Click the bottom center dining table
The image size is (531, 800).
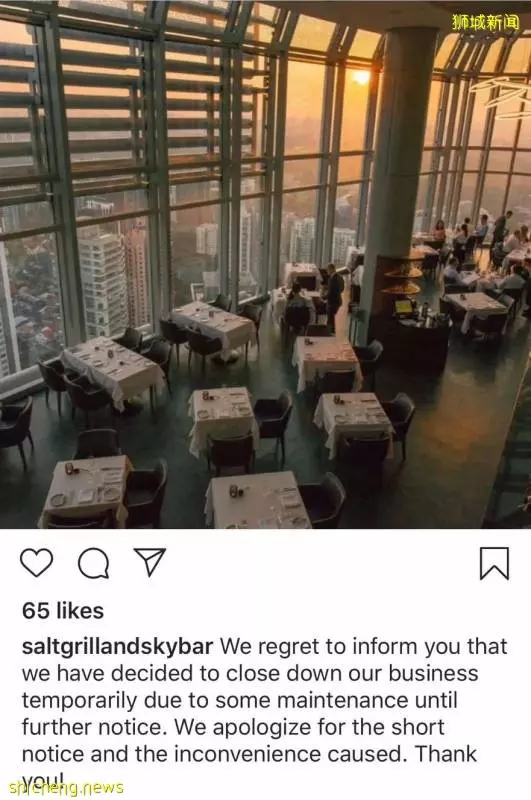pos(257,500)
